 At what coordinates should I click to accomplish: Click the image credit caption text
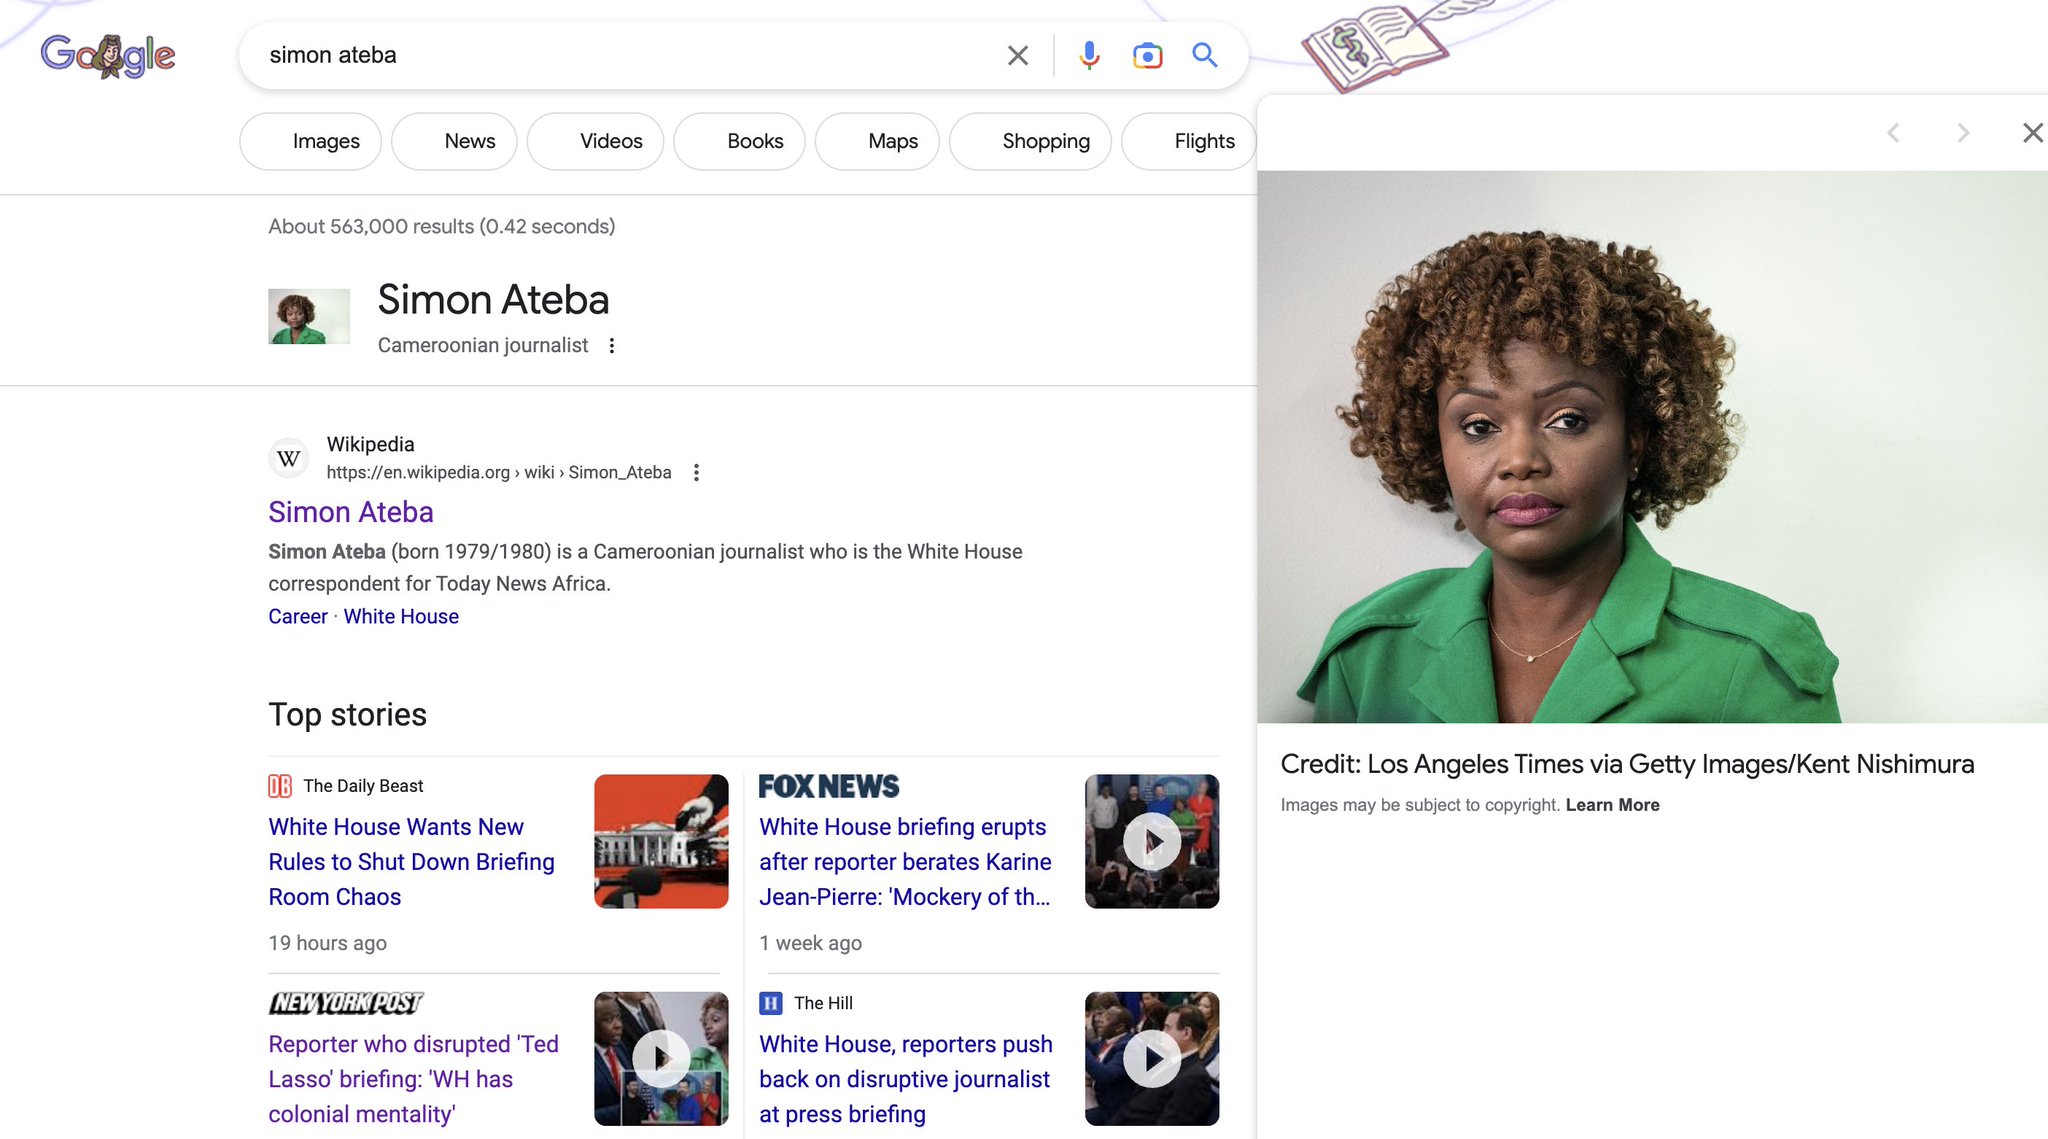click(1627, 764)
